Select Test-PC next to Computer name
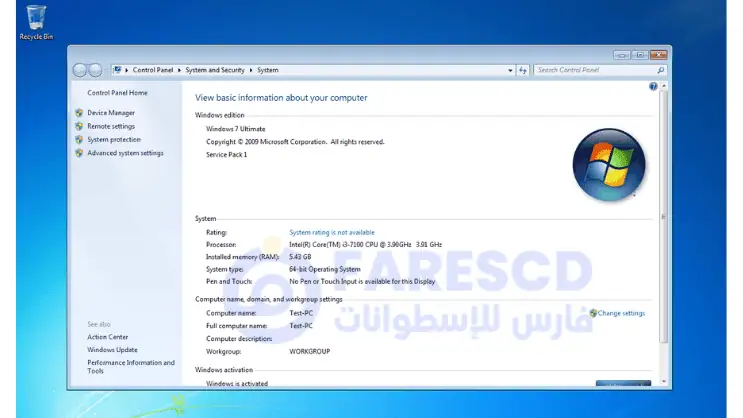The image size is (743, 418). tap(301, 313)
